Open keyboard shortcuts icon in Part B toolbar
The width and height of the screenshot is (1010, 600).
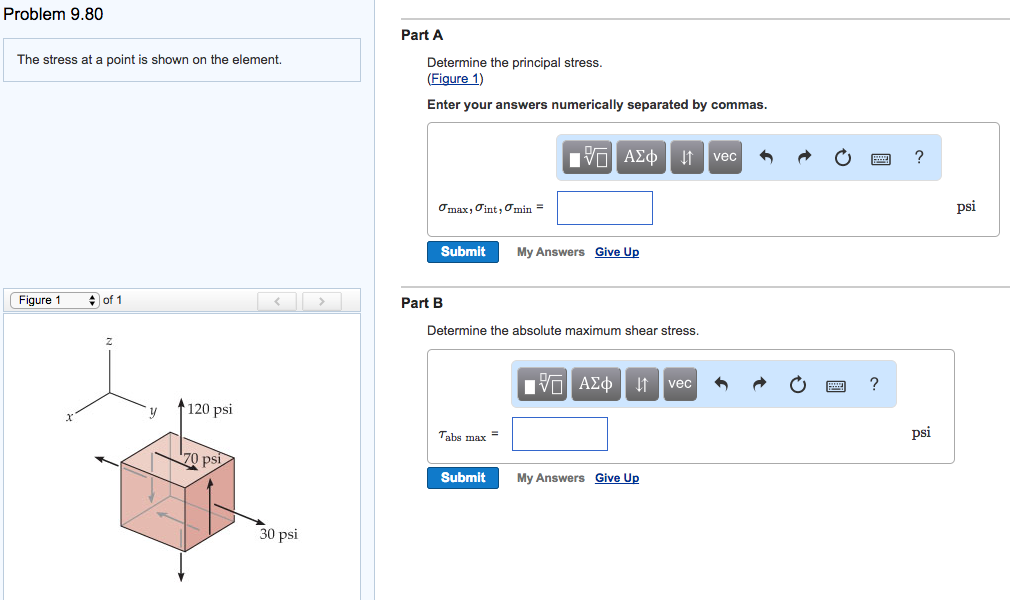tap(835, 386)
